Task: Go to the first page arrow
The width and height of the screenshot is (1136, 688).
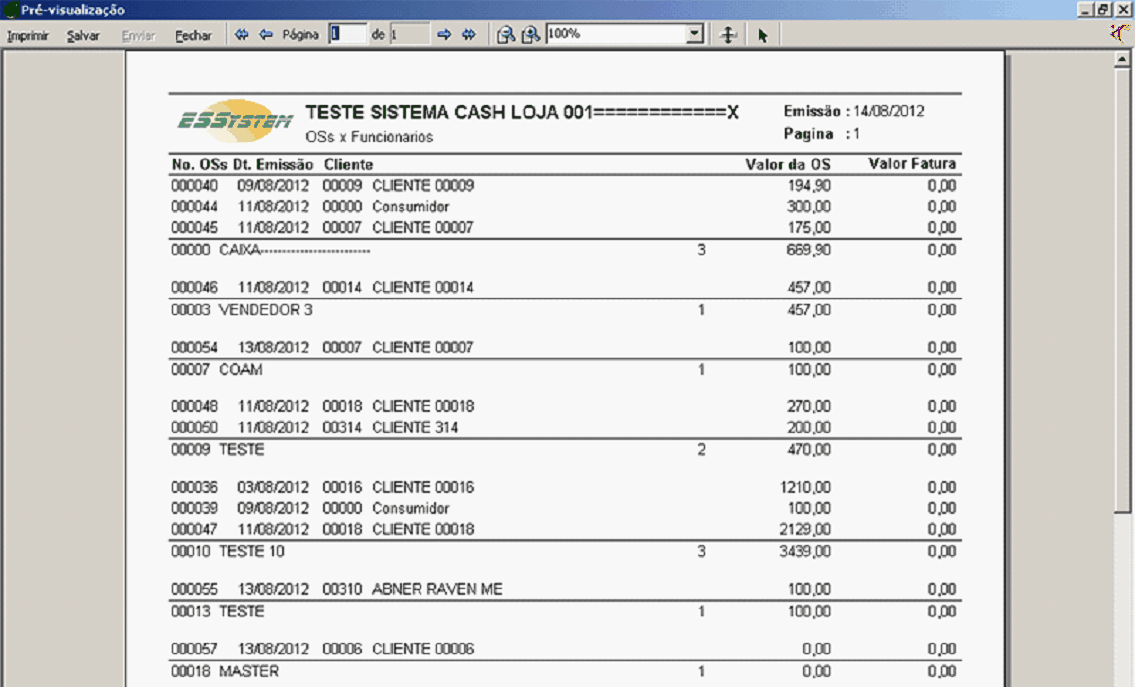Action: [x=241, y=35]
